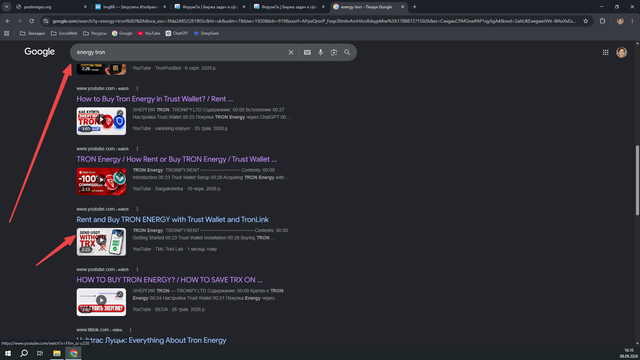Viewport: 640px width, 360px height.
Task: Open Task View in the taskbar
Action: click(x=40, y=353)
